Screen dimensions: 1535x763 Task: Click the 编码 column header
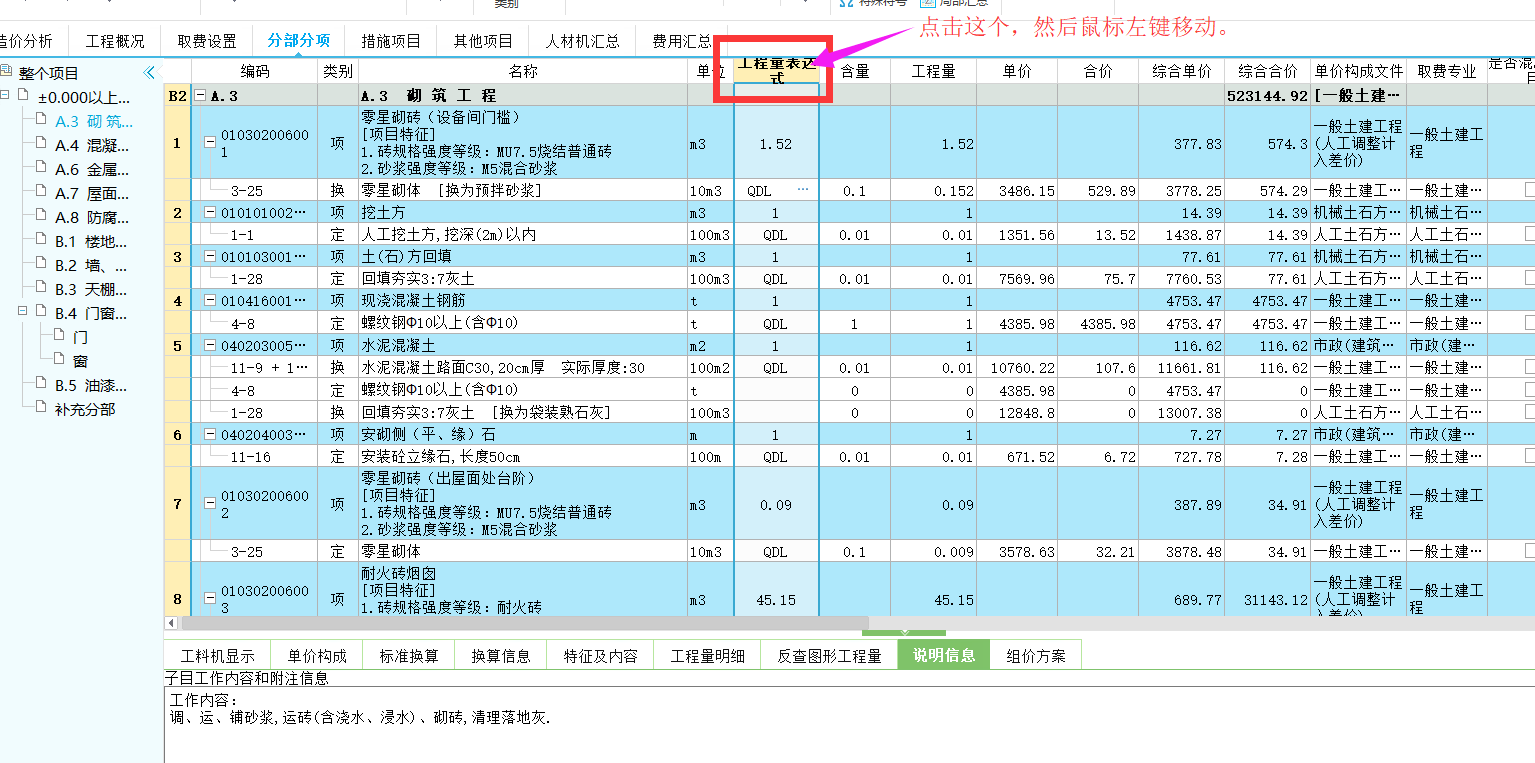click(x=255, y=71)
